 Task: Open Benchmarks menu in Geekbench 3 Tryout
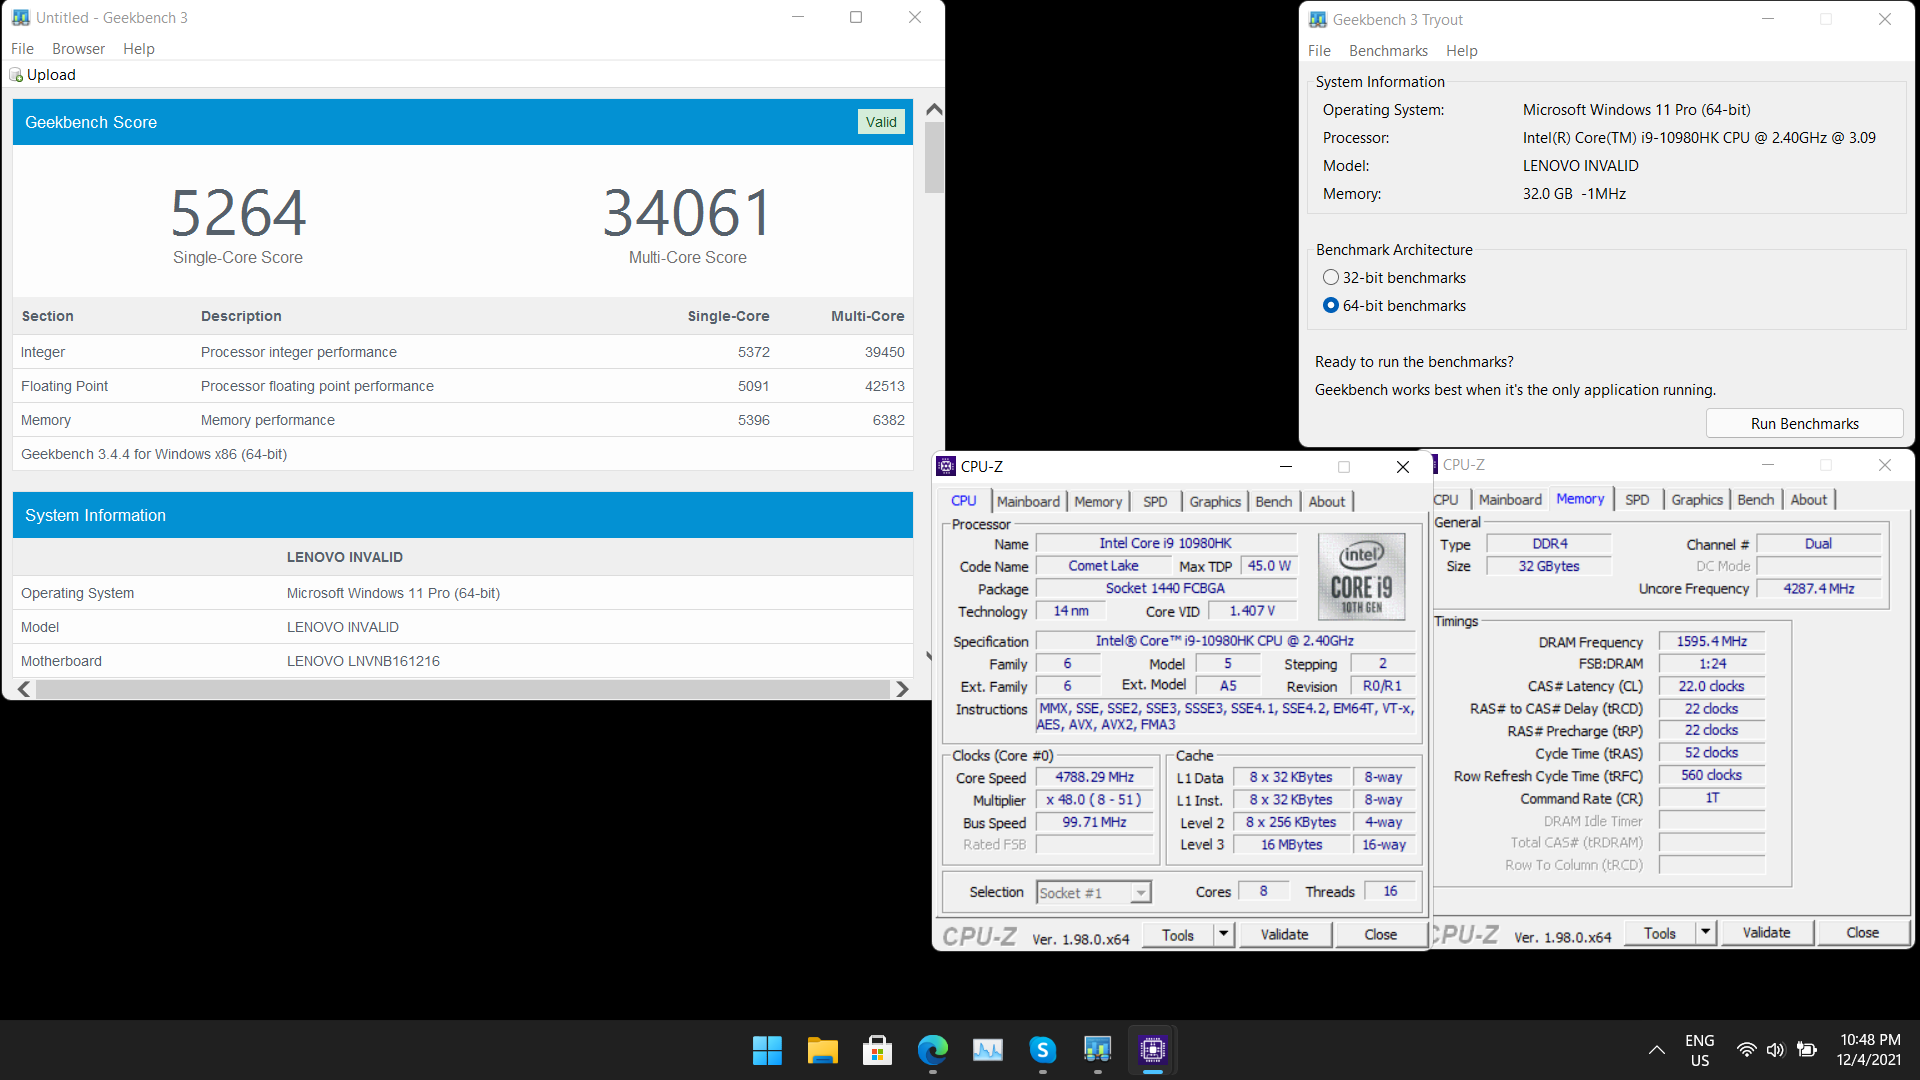click(1388, 51)
